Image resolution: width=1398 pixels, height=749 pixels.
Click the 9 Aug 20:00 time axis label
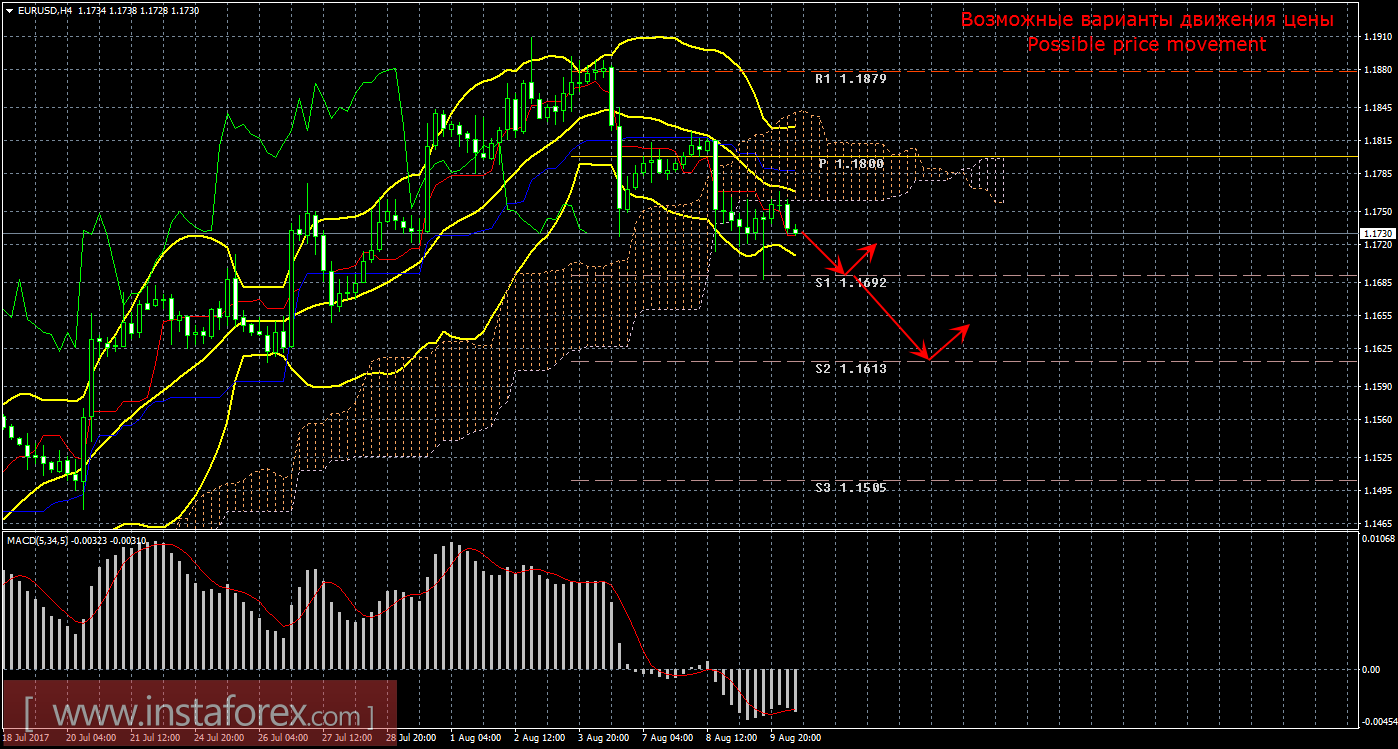pos(795,739)
